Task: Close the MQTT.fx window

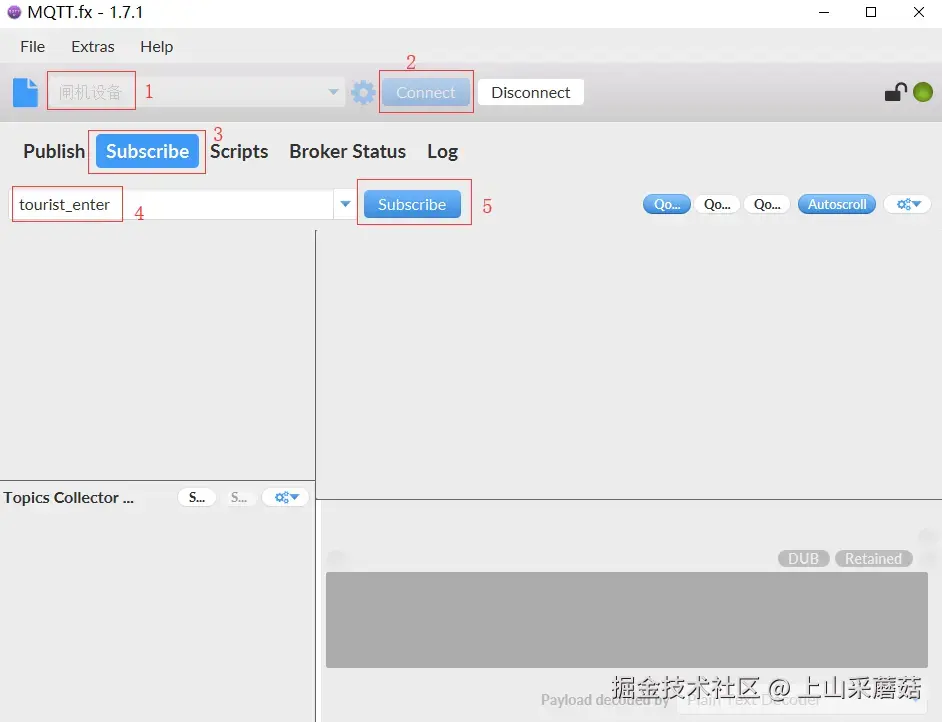Action: [x=919, y=12]
